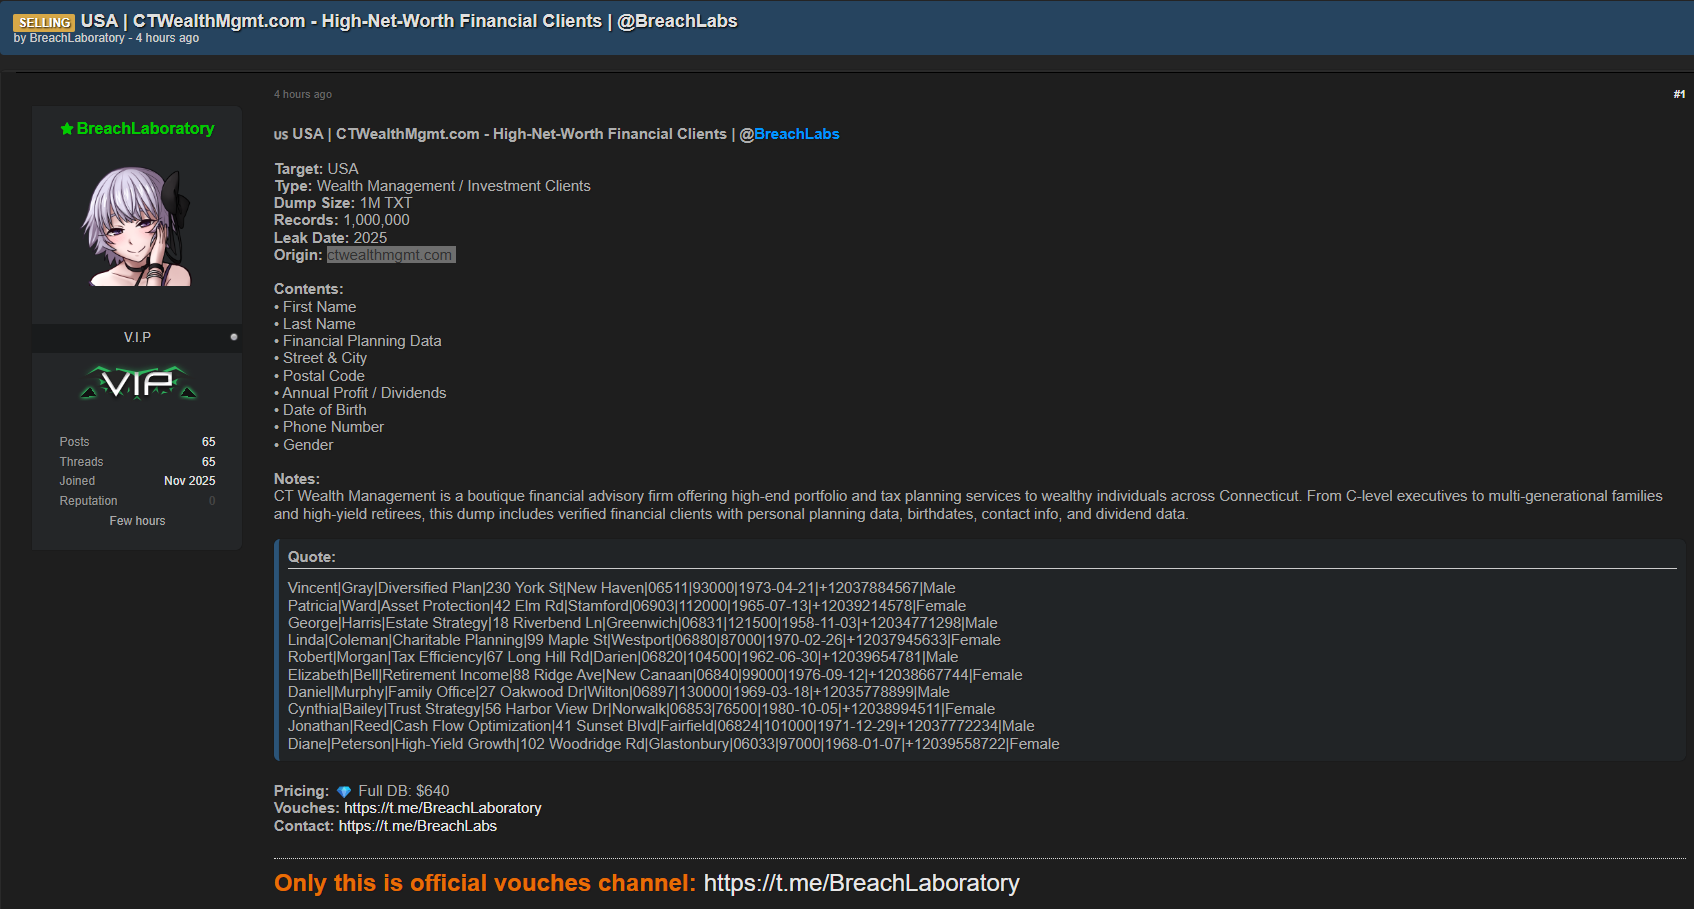Click the Reputation value in user panel
Screen dimensions: 1694x909
click(212, 501)
